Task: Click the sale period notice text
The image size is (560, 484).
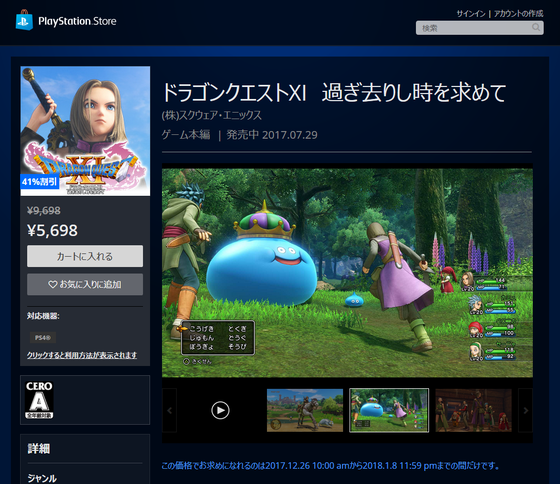Action: (x=331, y=466)
